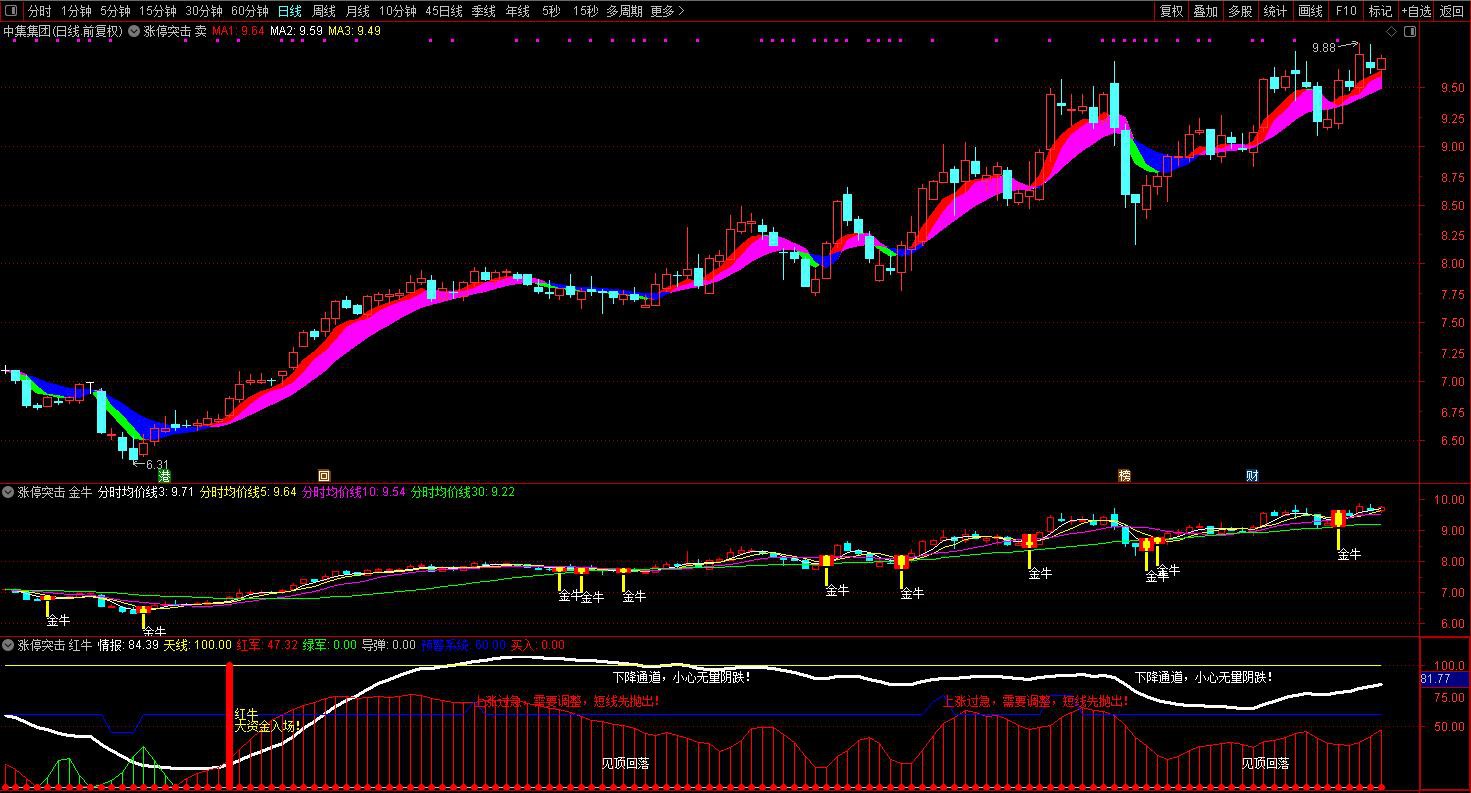Viewport: 1471px width, 793px height.
Task: Switch to 月线 monthly chart
Action: click(x=357, y=11)
